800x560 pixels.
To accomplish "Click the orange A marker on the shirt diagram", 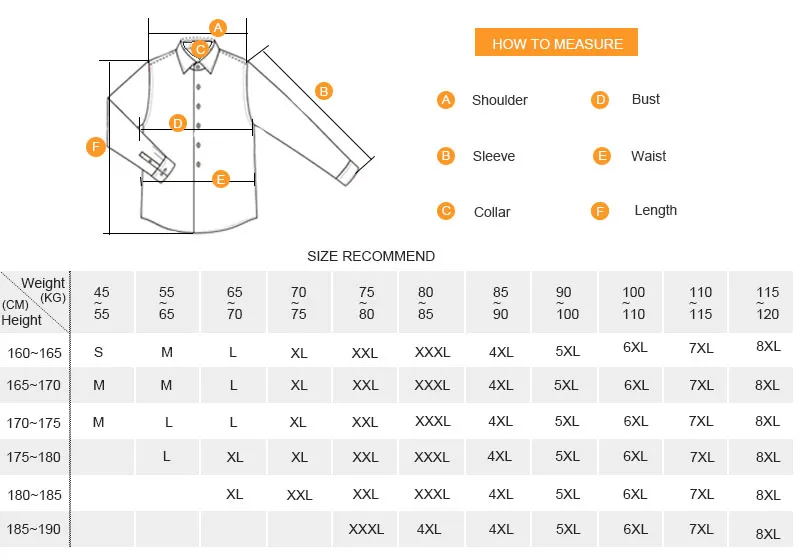I will 218,28.
